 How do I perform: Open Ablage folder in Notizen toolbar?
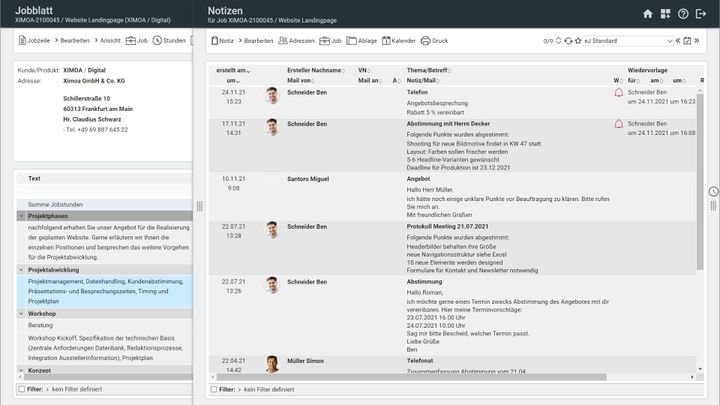coord(362,40)
